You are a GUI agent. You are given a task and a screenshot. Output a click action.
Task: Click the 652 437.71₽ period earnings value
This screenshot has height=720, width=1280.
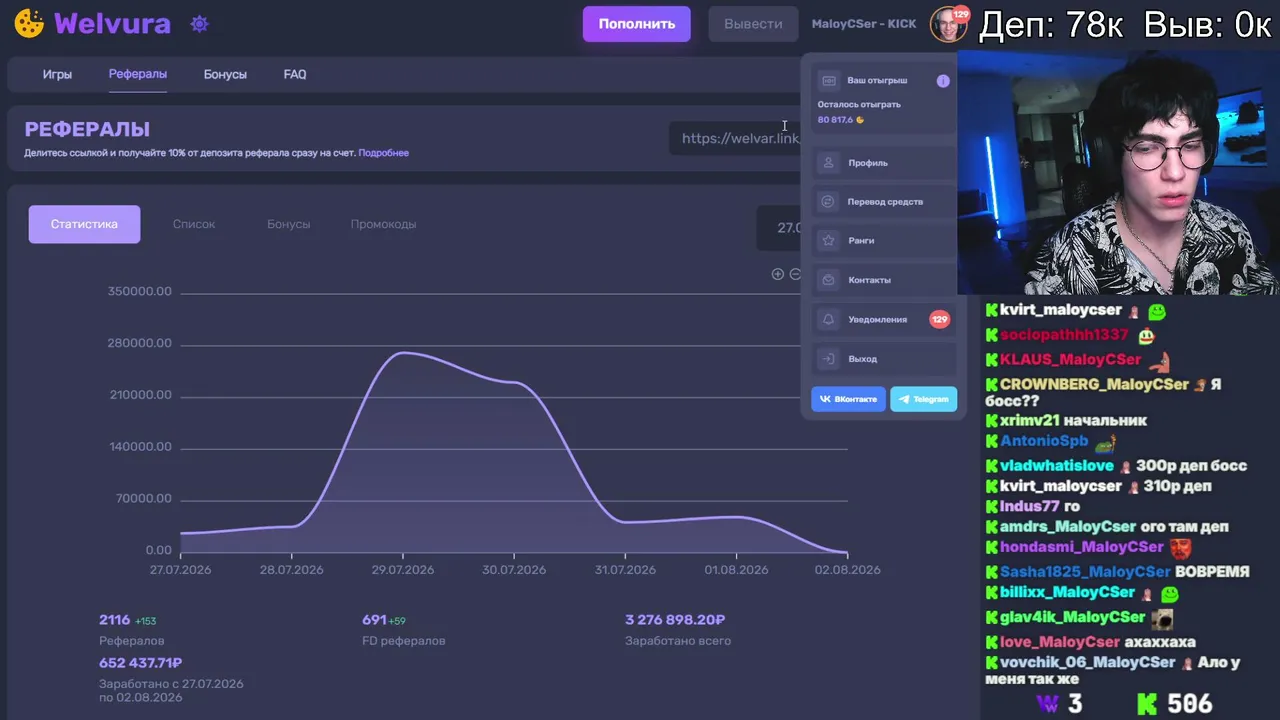(x=140, y=663)
